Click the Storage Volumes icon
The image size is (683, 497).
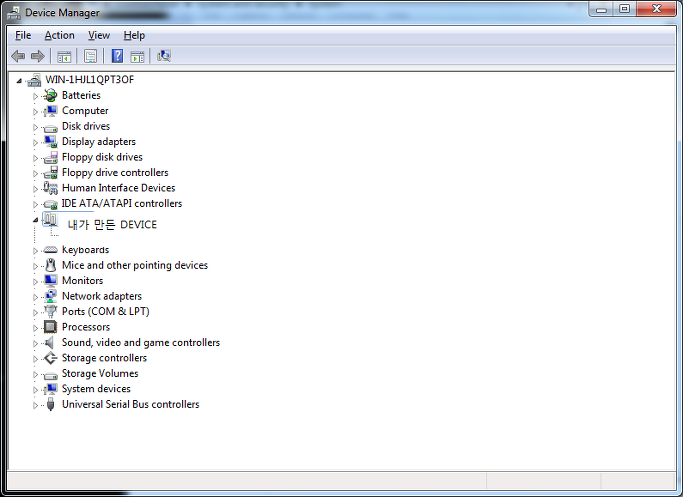pyautogui.click(x=51, y=375)
